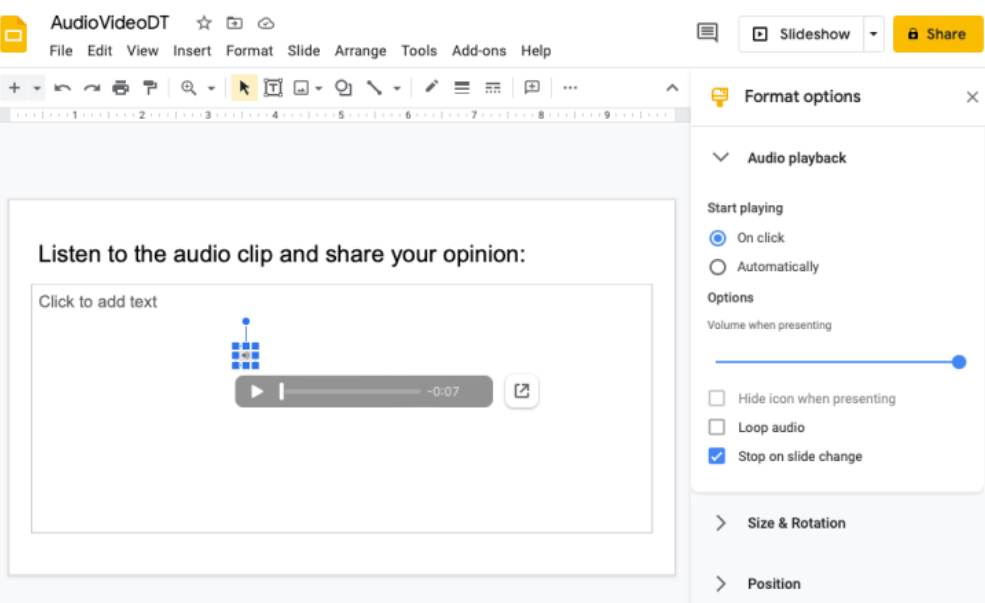
Task: Click the print icon
Action: [x=121, y=88]
